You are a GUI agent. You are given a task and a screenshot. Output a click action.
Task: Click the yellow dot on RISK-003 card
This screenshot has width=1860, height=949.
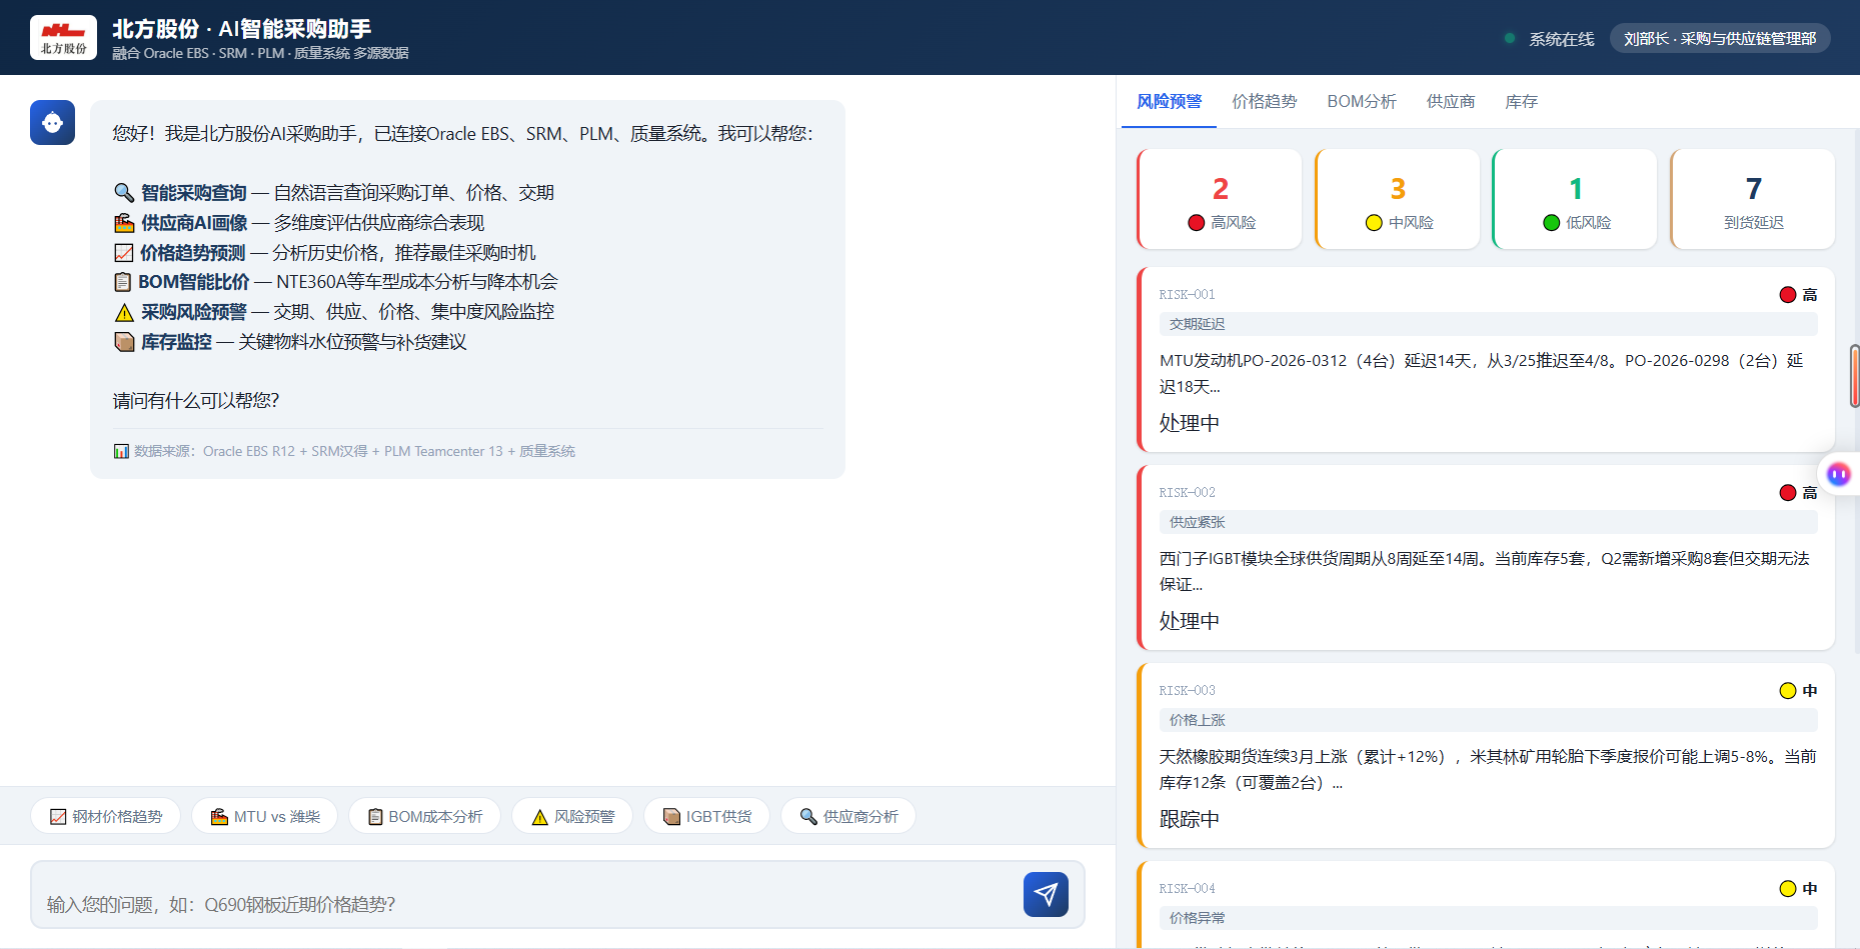coord(1788,690)
